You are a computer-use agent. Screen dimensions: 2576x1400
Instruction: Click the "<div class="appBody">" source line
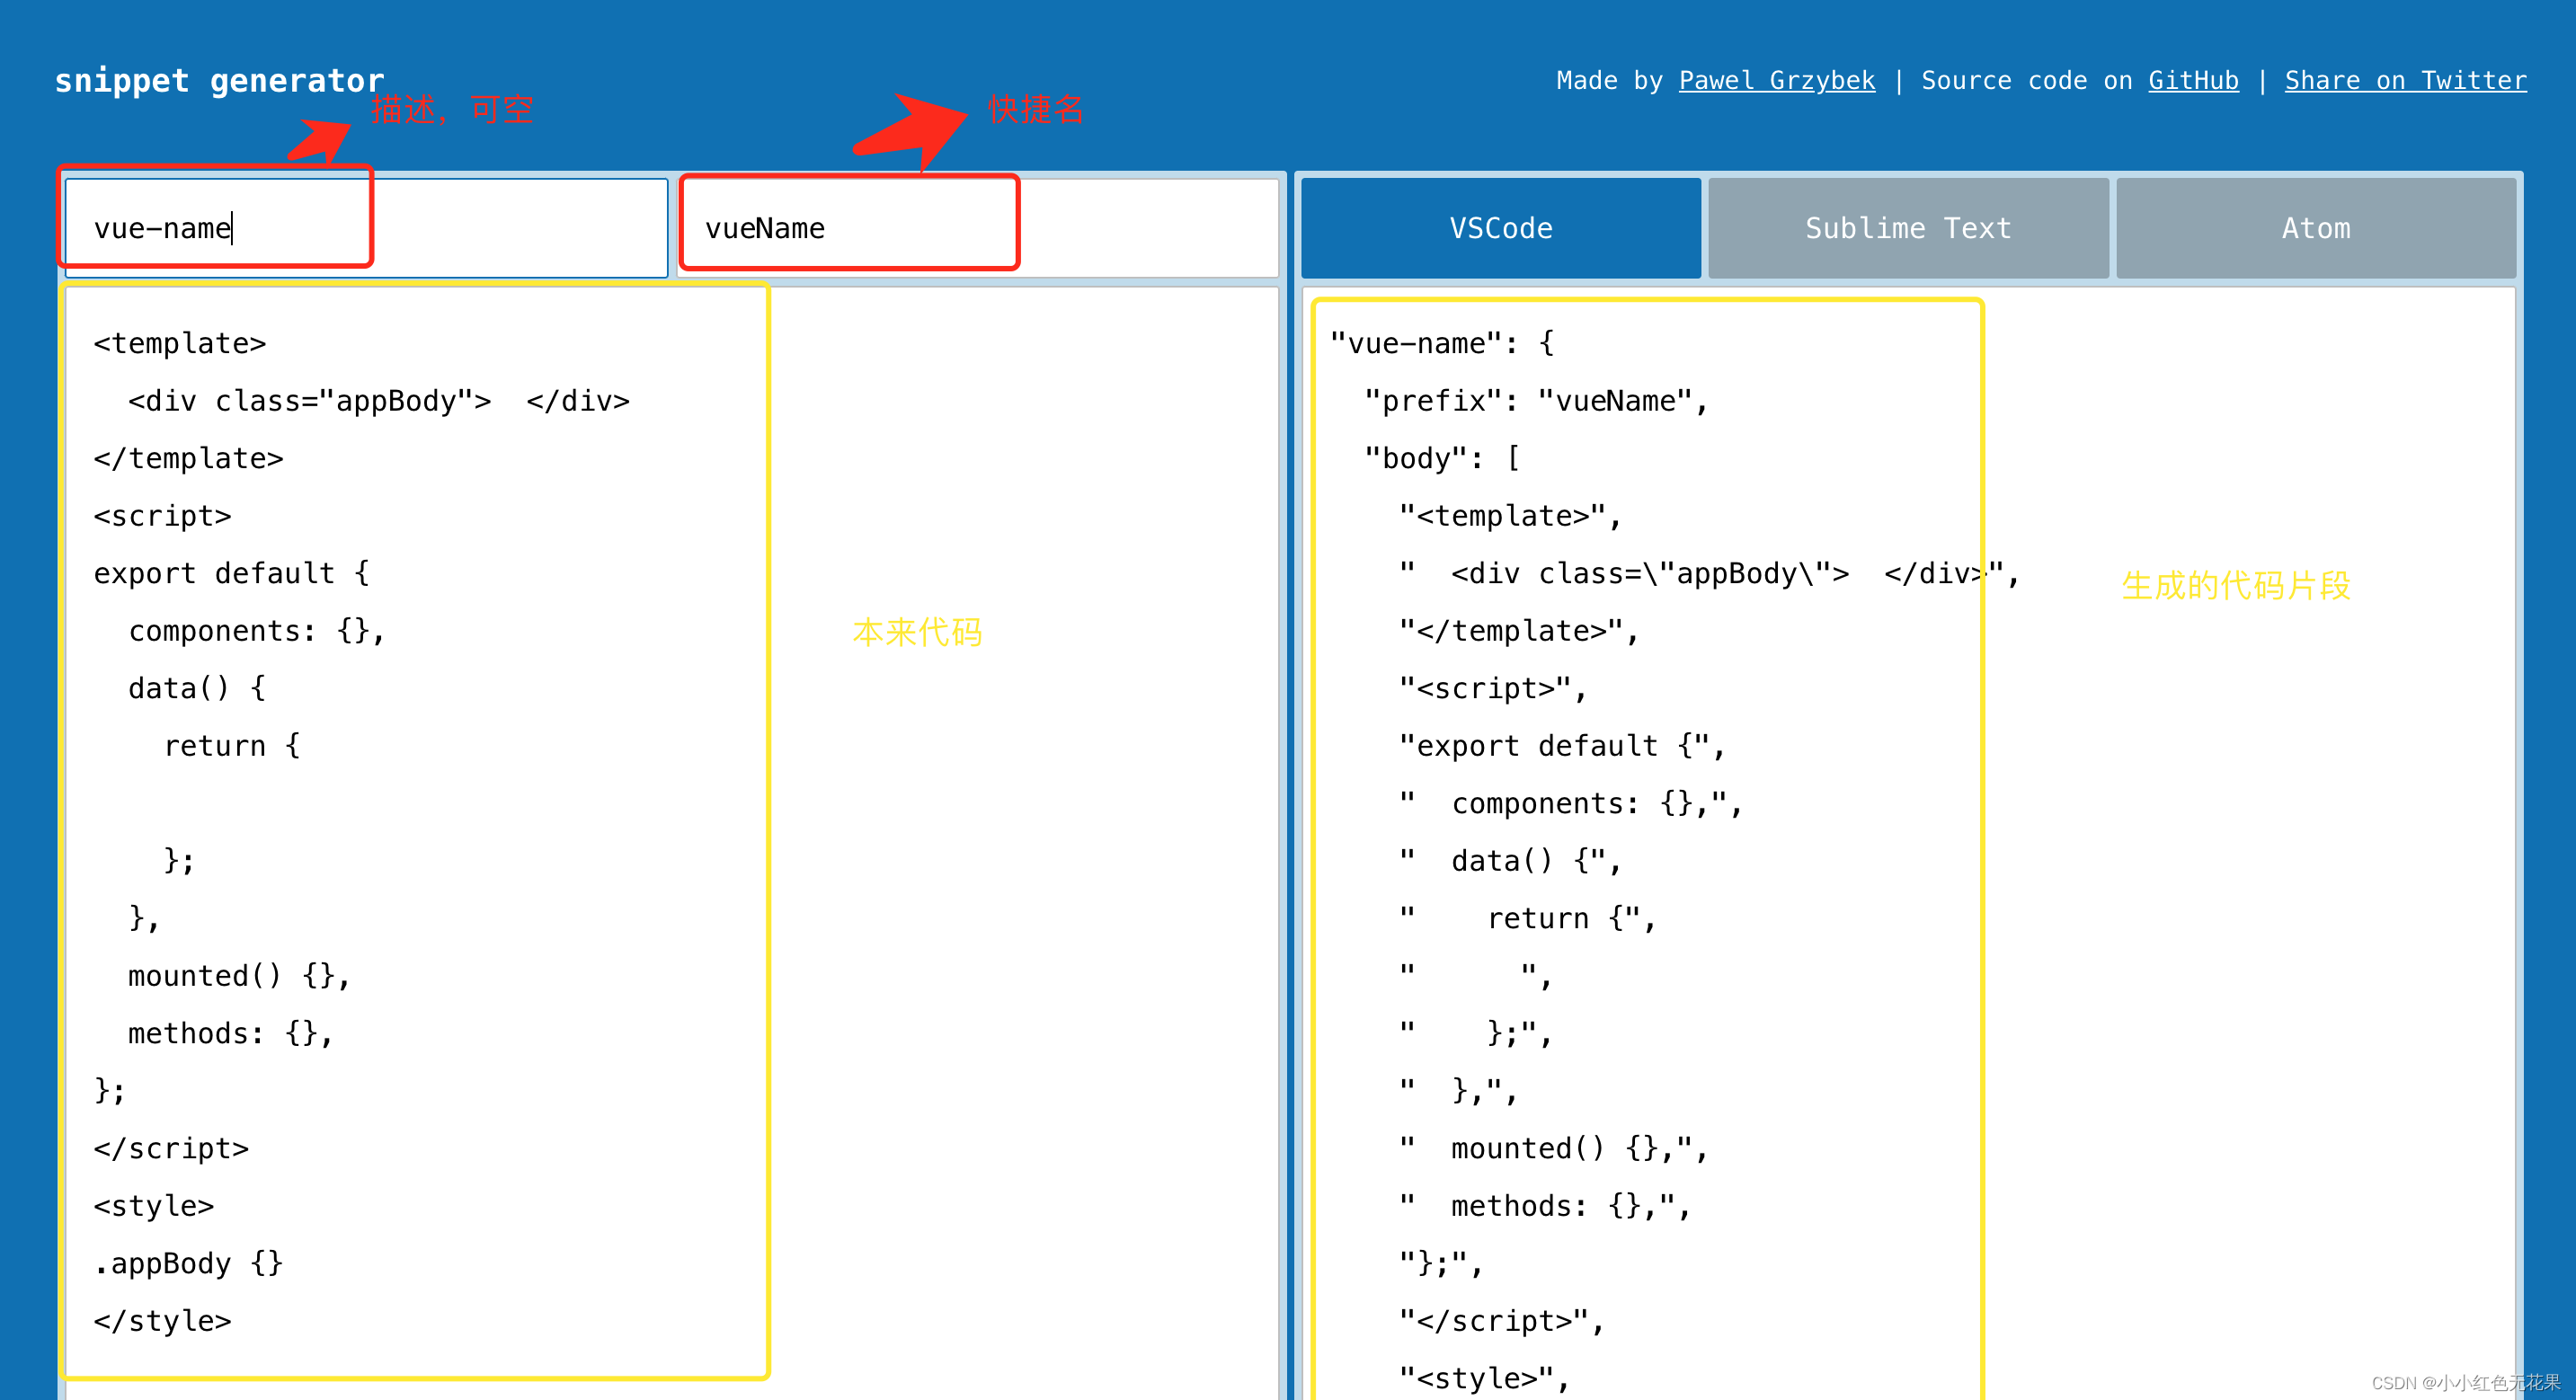[x=379, y=401]
